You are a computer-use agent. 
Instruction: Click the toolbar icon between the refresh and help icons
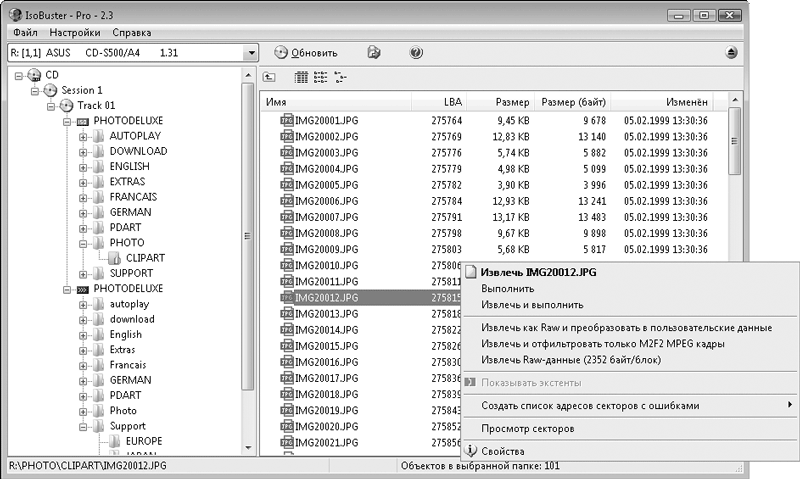[374, 53]
